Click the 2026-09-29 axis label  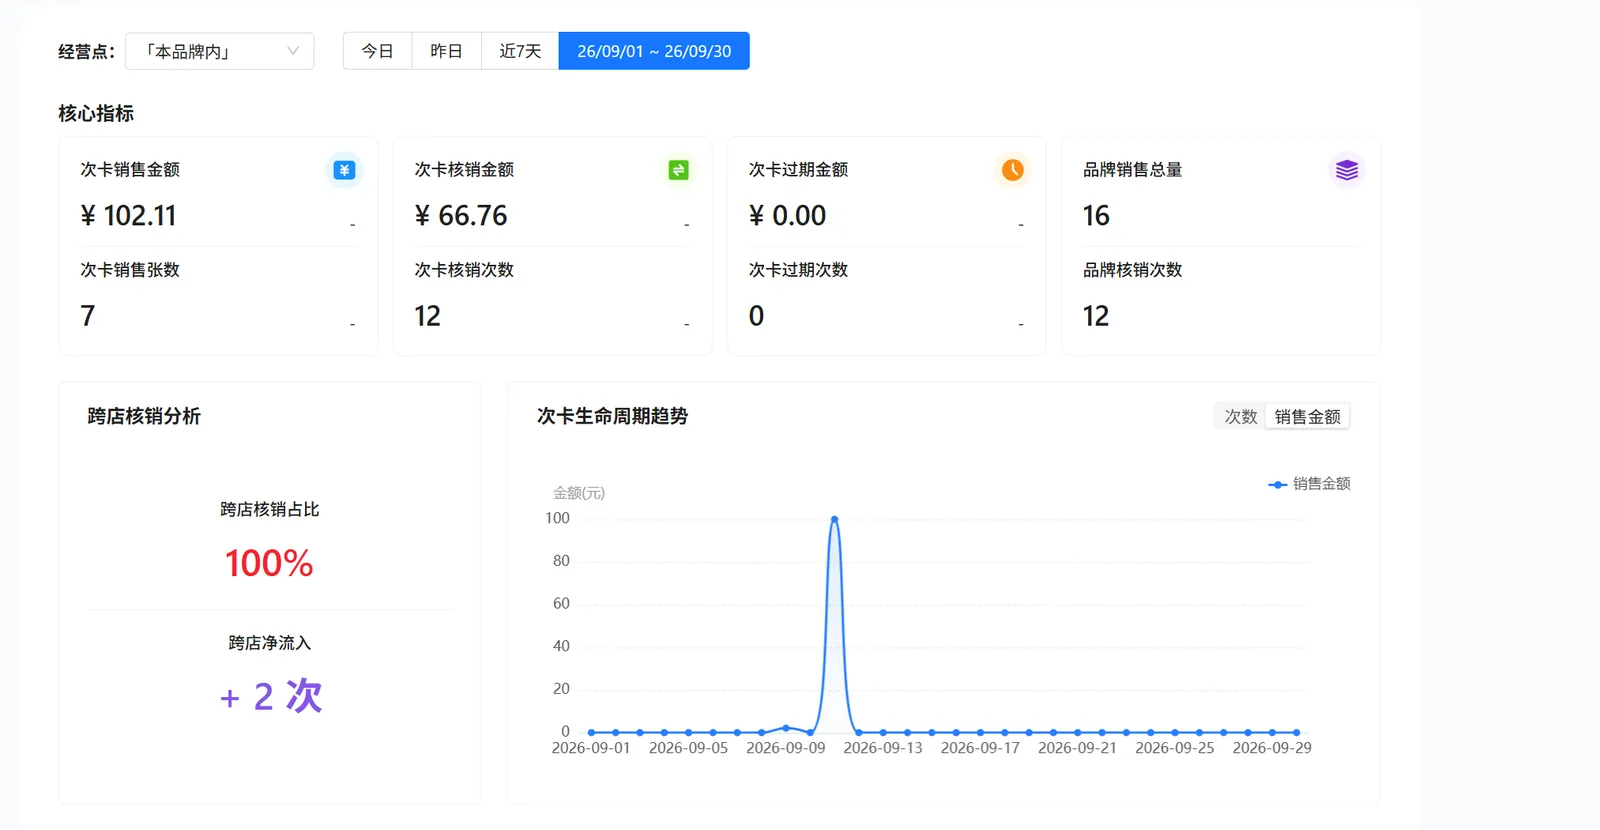1272,748
